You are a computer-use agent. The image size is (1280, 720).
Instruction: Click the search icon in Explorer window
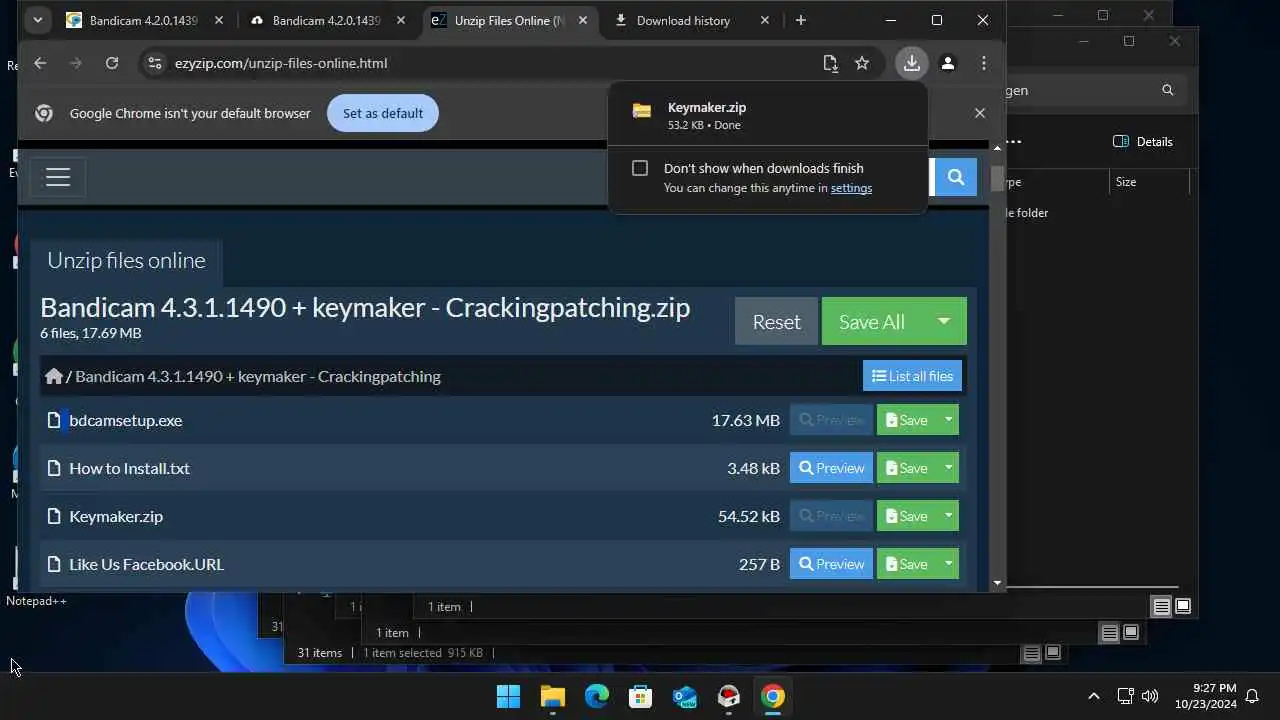1167,90
